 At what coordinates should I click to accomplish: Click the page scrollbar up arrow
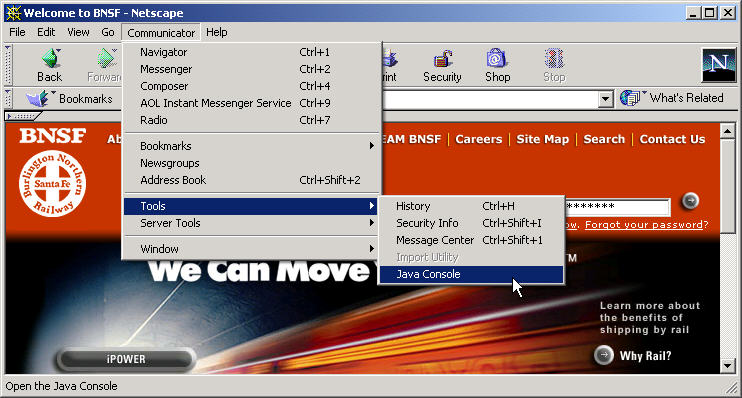point(727,131)
